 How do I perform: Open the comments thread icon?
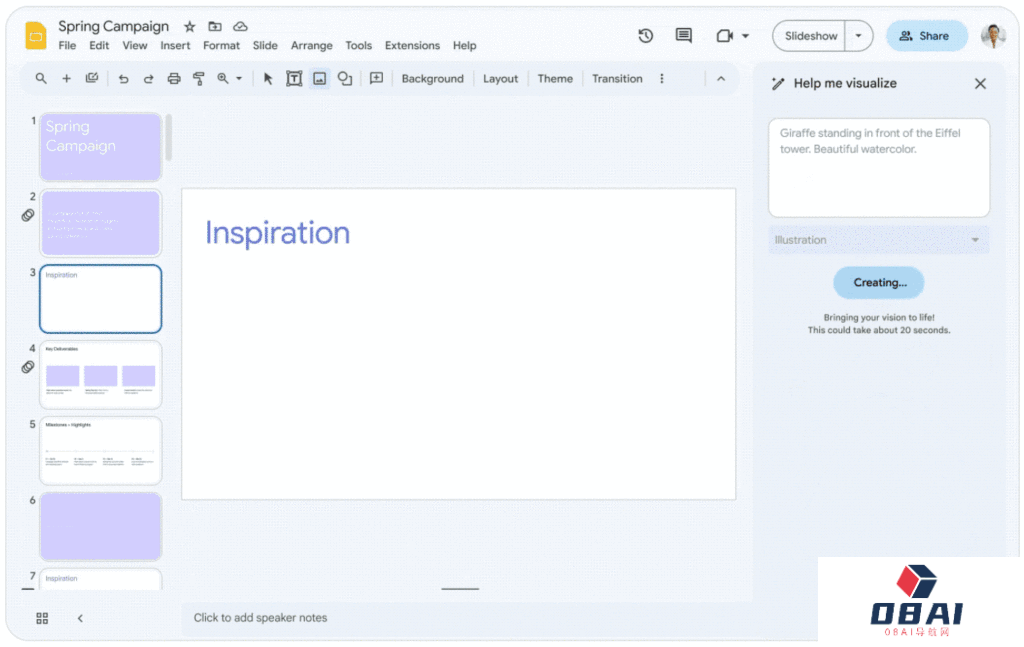684,36
